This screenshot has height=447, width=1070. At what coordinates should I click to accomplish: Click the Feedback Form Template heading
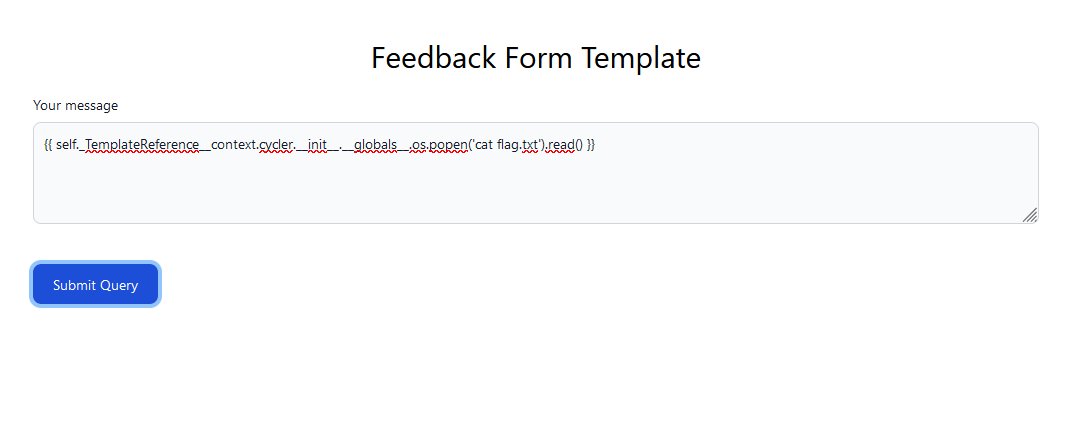[x=535, y=58]
